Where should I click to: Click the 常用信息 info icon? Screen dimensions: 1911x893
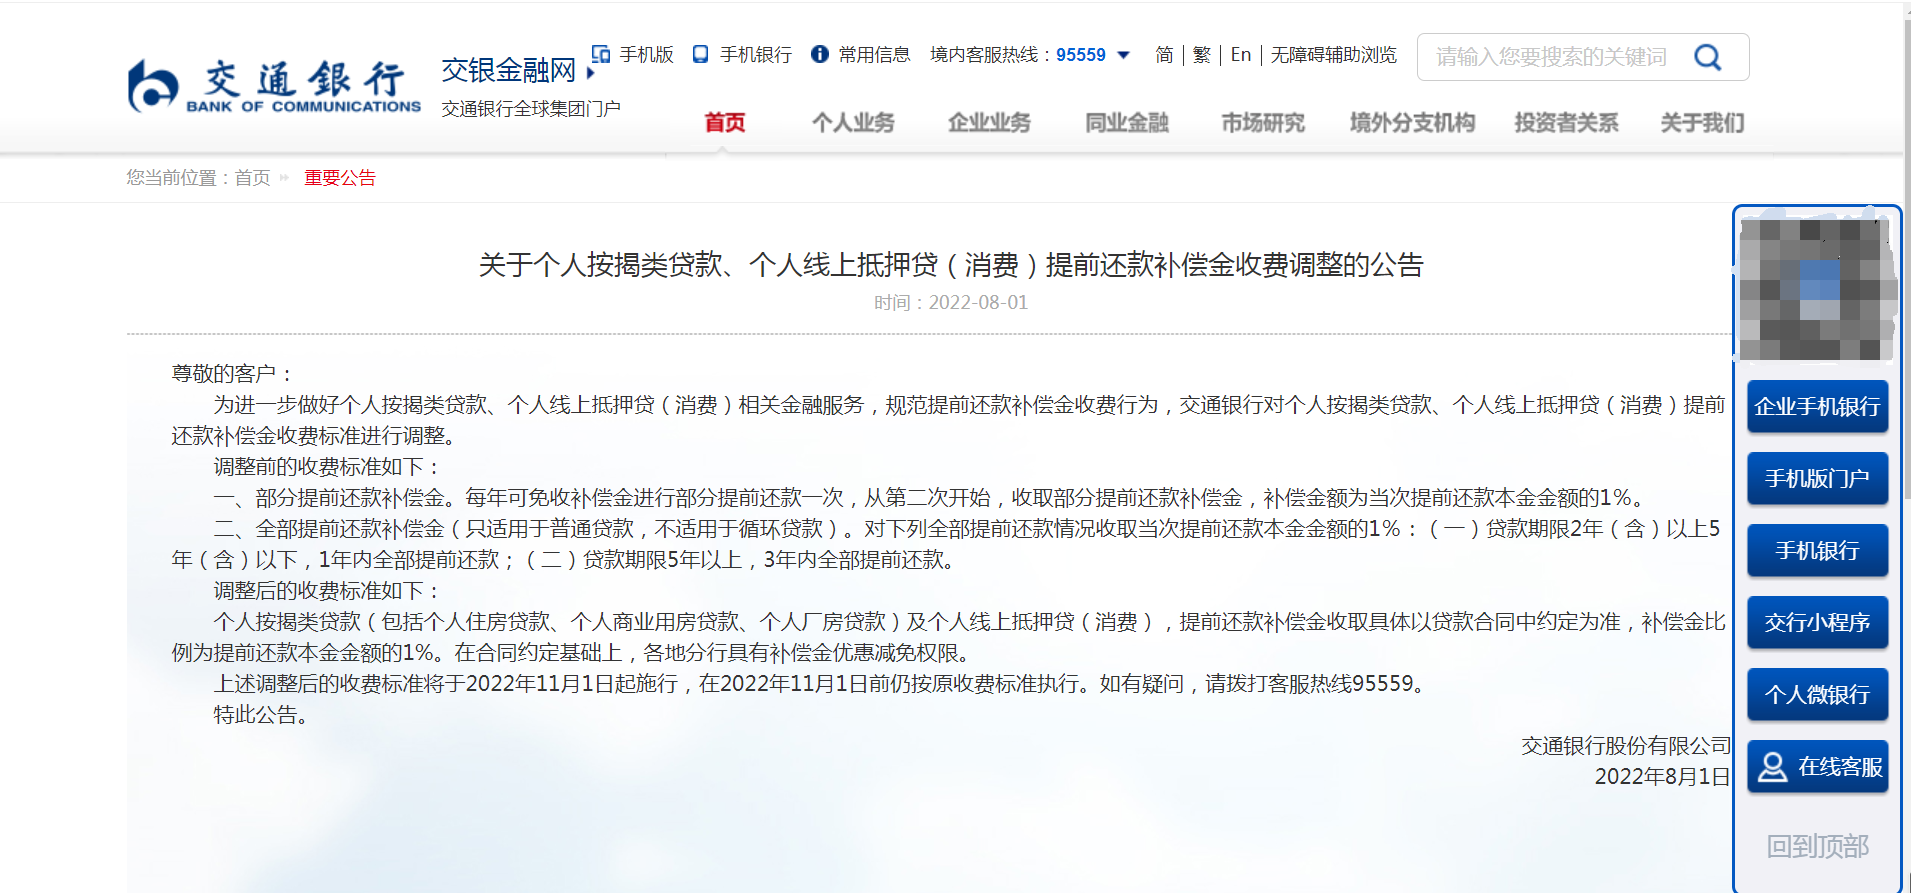click(820, 54)
